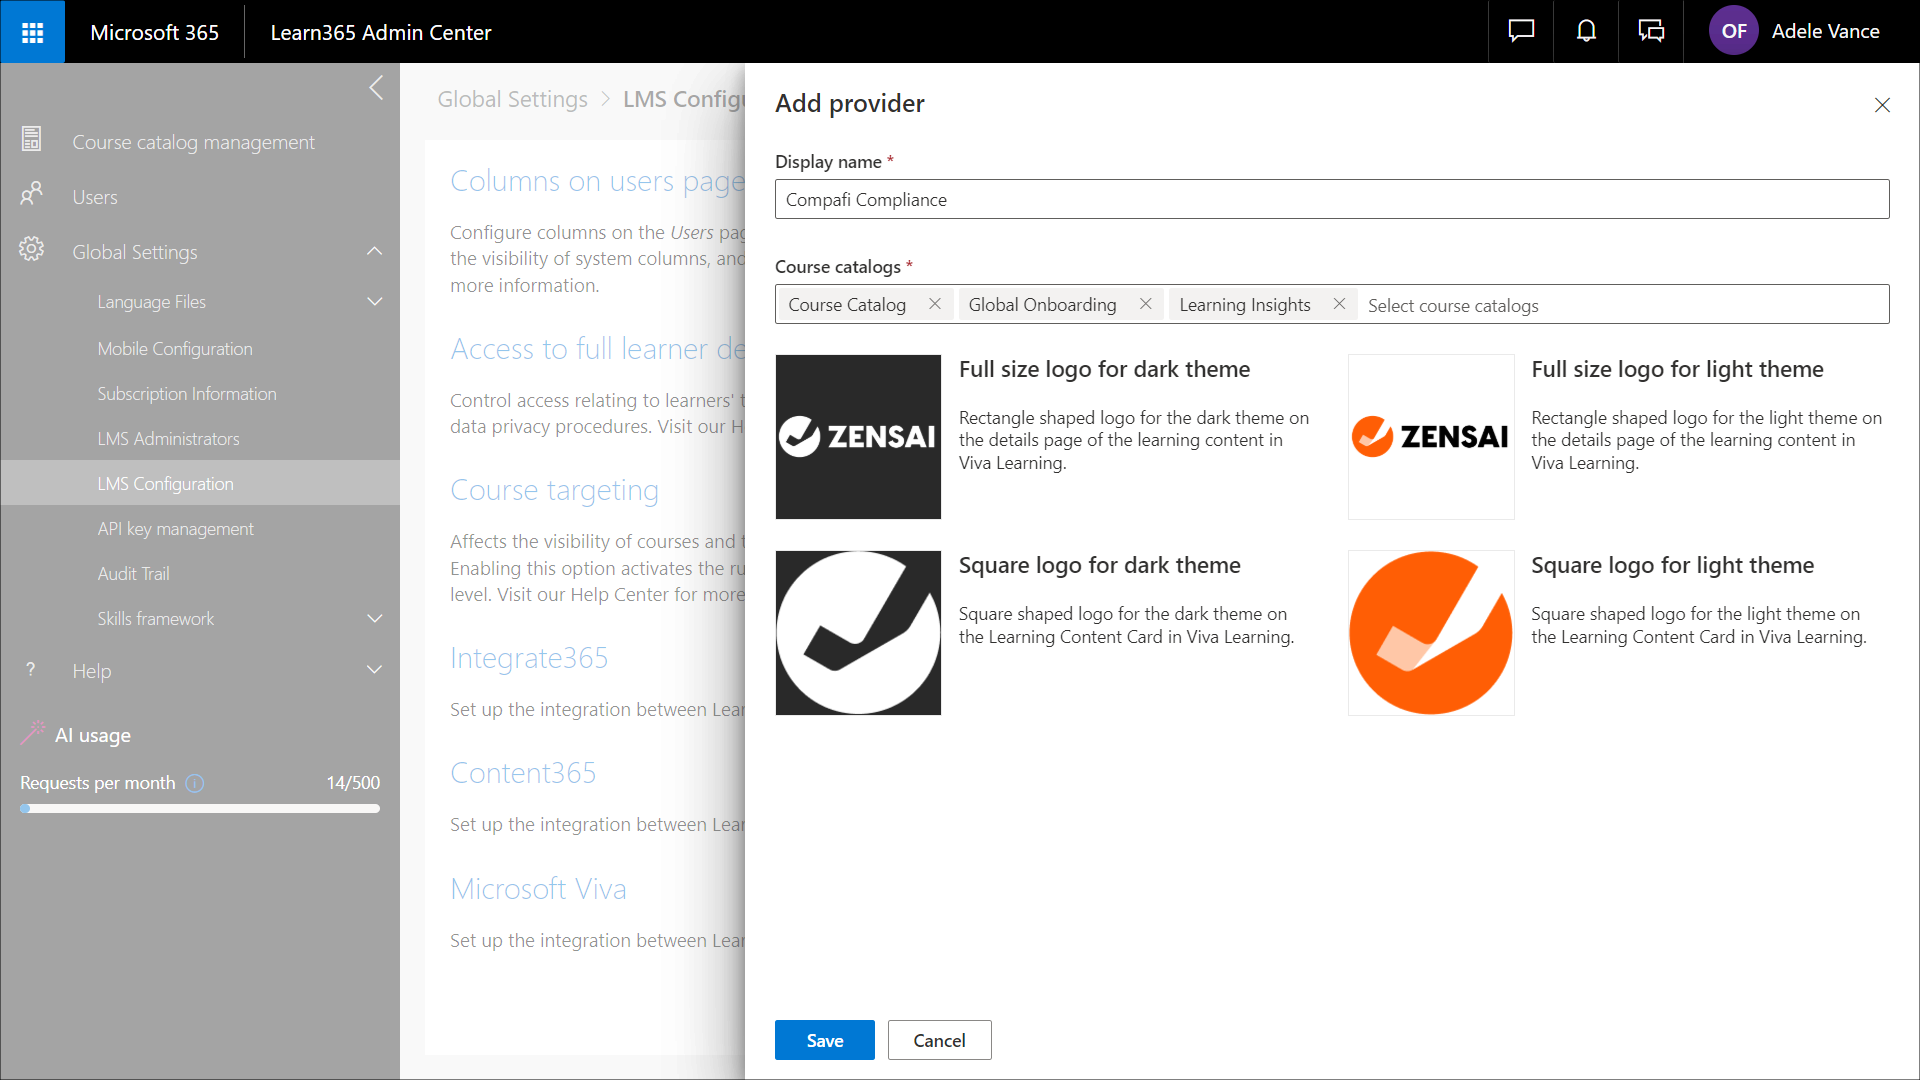1920x1080 pixels.
Task: Go to API key management
Action: coord(175,529)
